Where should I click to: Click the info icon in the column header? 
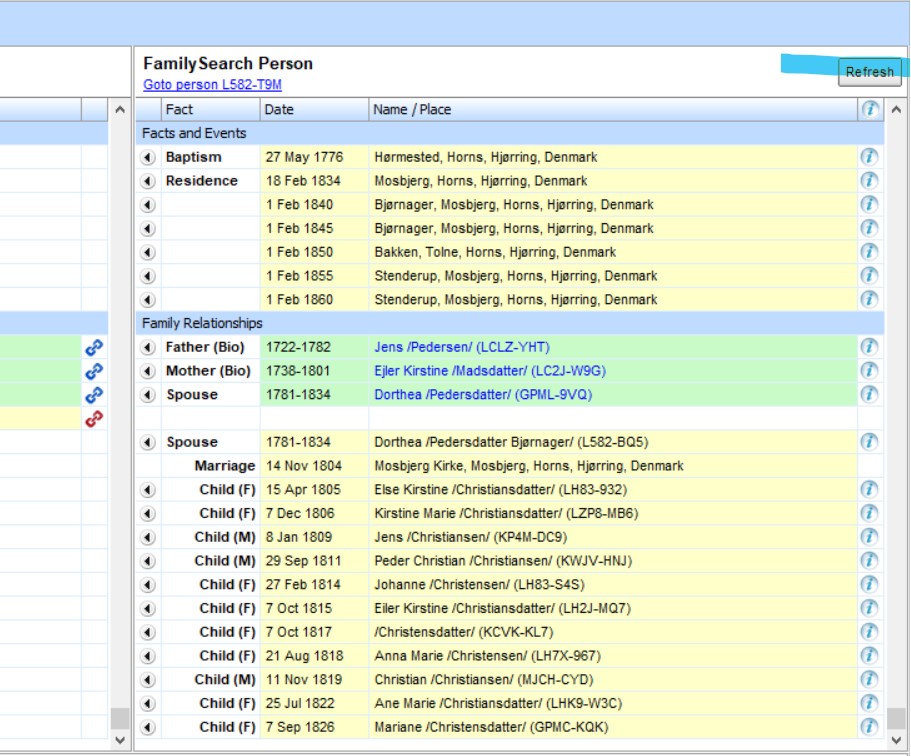point(870,109)
